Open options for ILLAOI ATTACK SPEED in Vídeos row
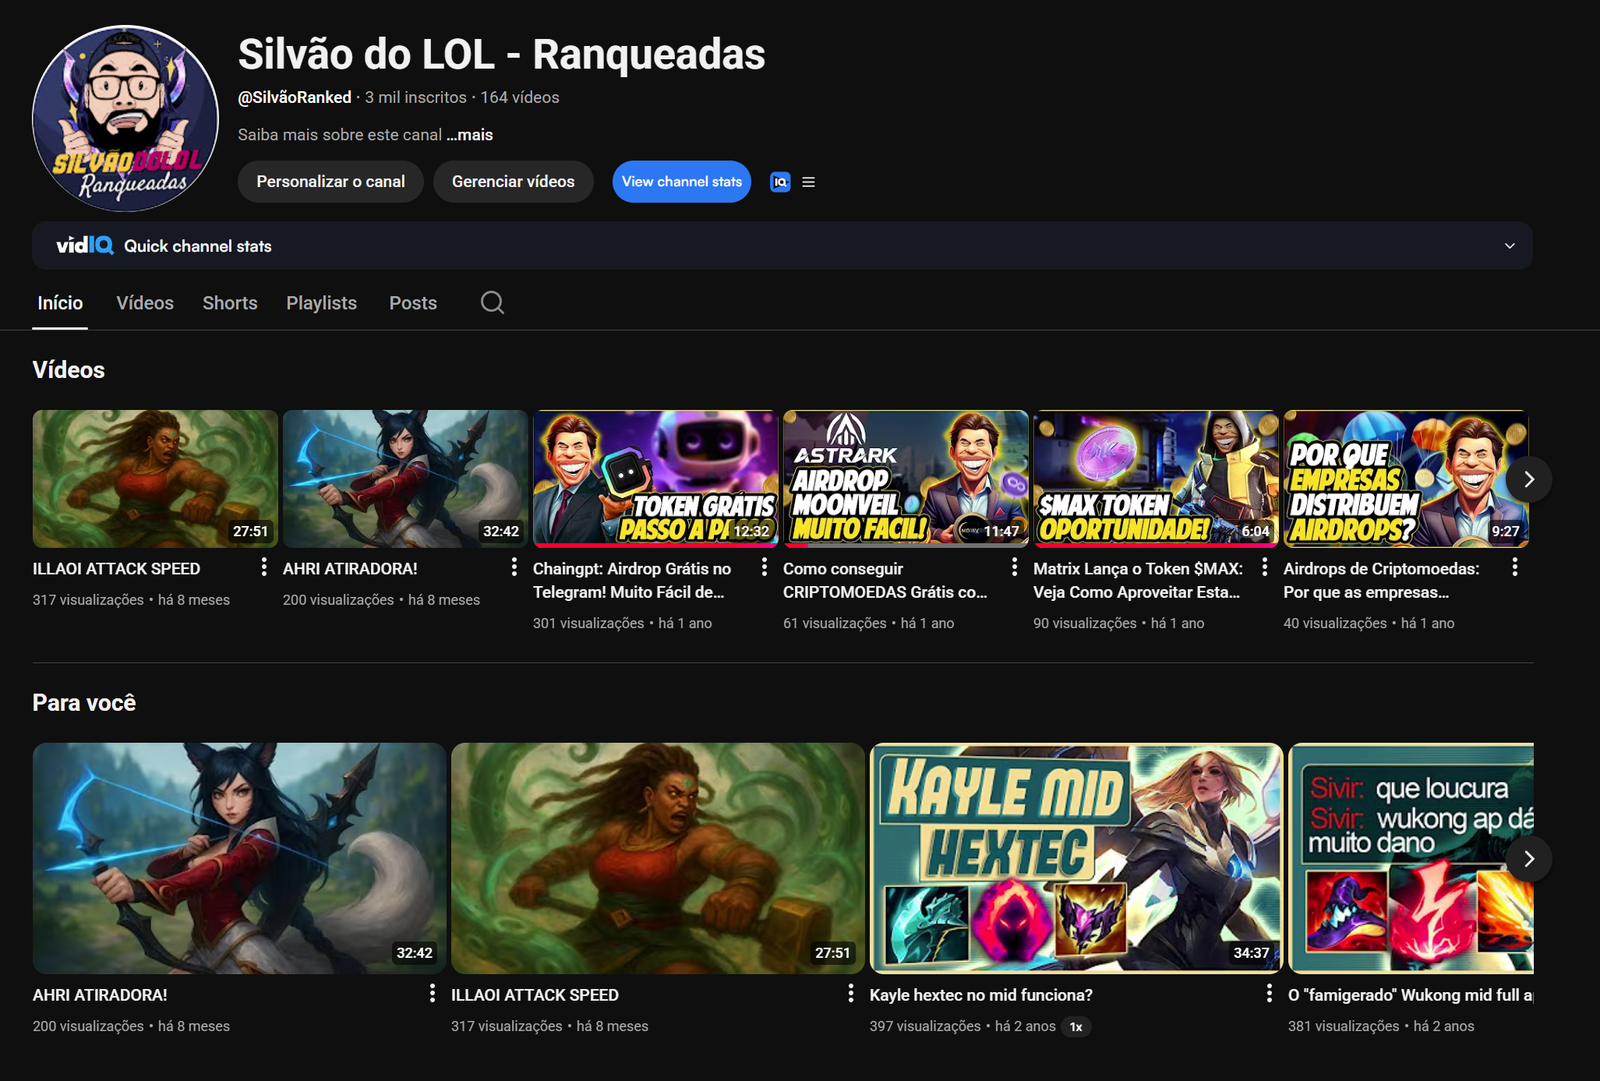Screen dimensions: 1600x1081 264,567
